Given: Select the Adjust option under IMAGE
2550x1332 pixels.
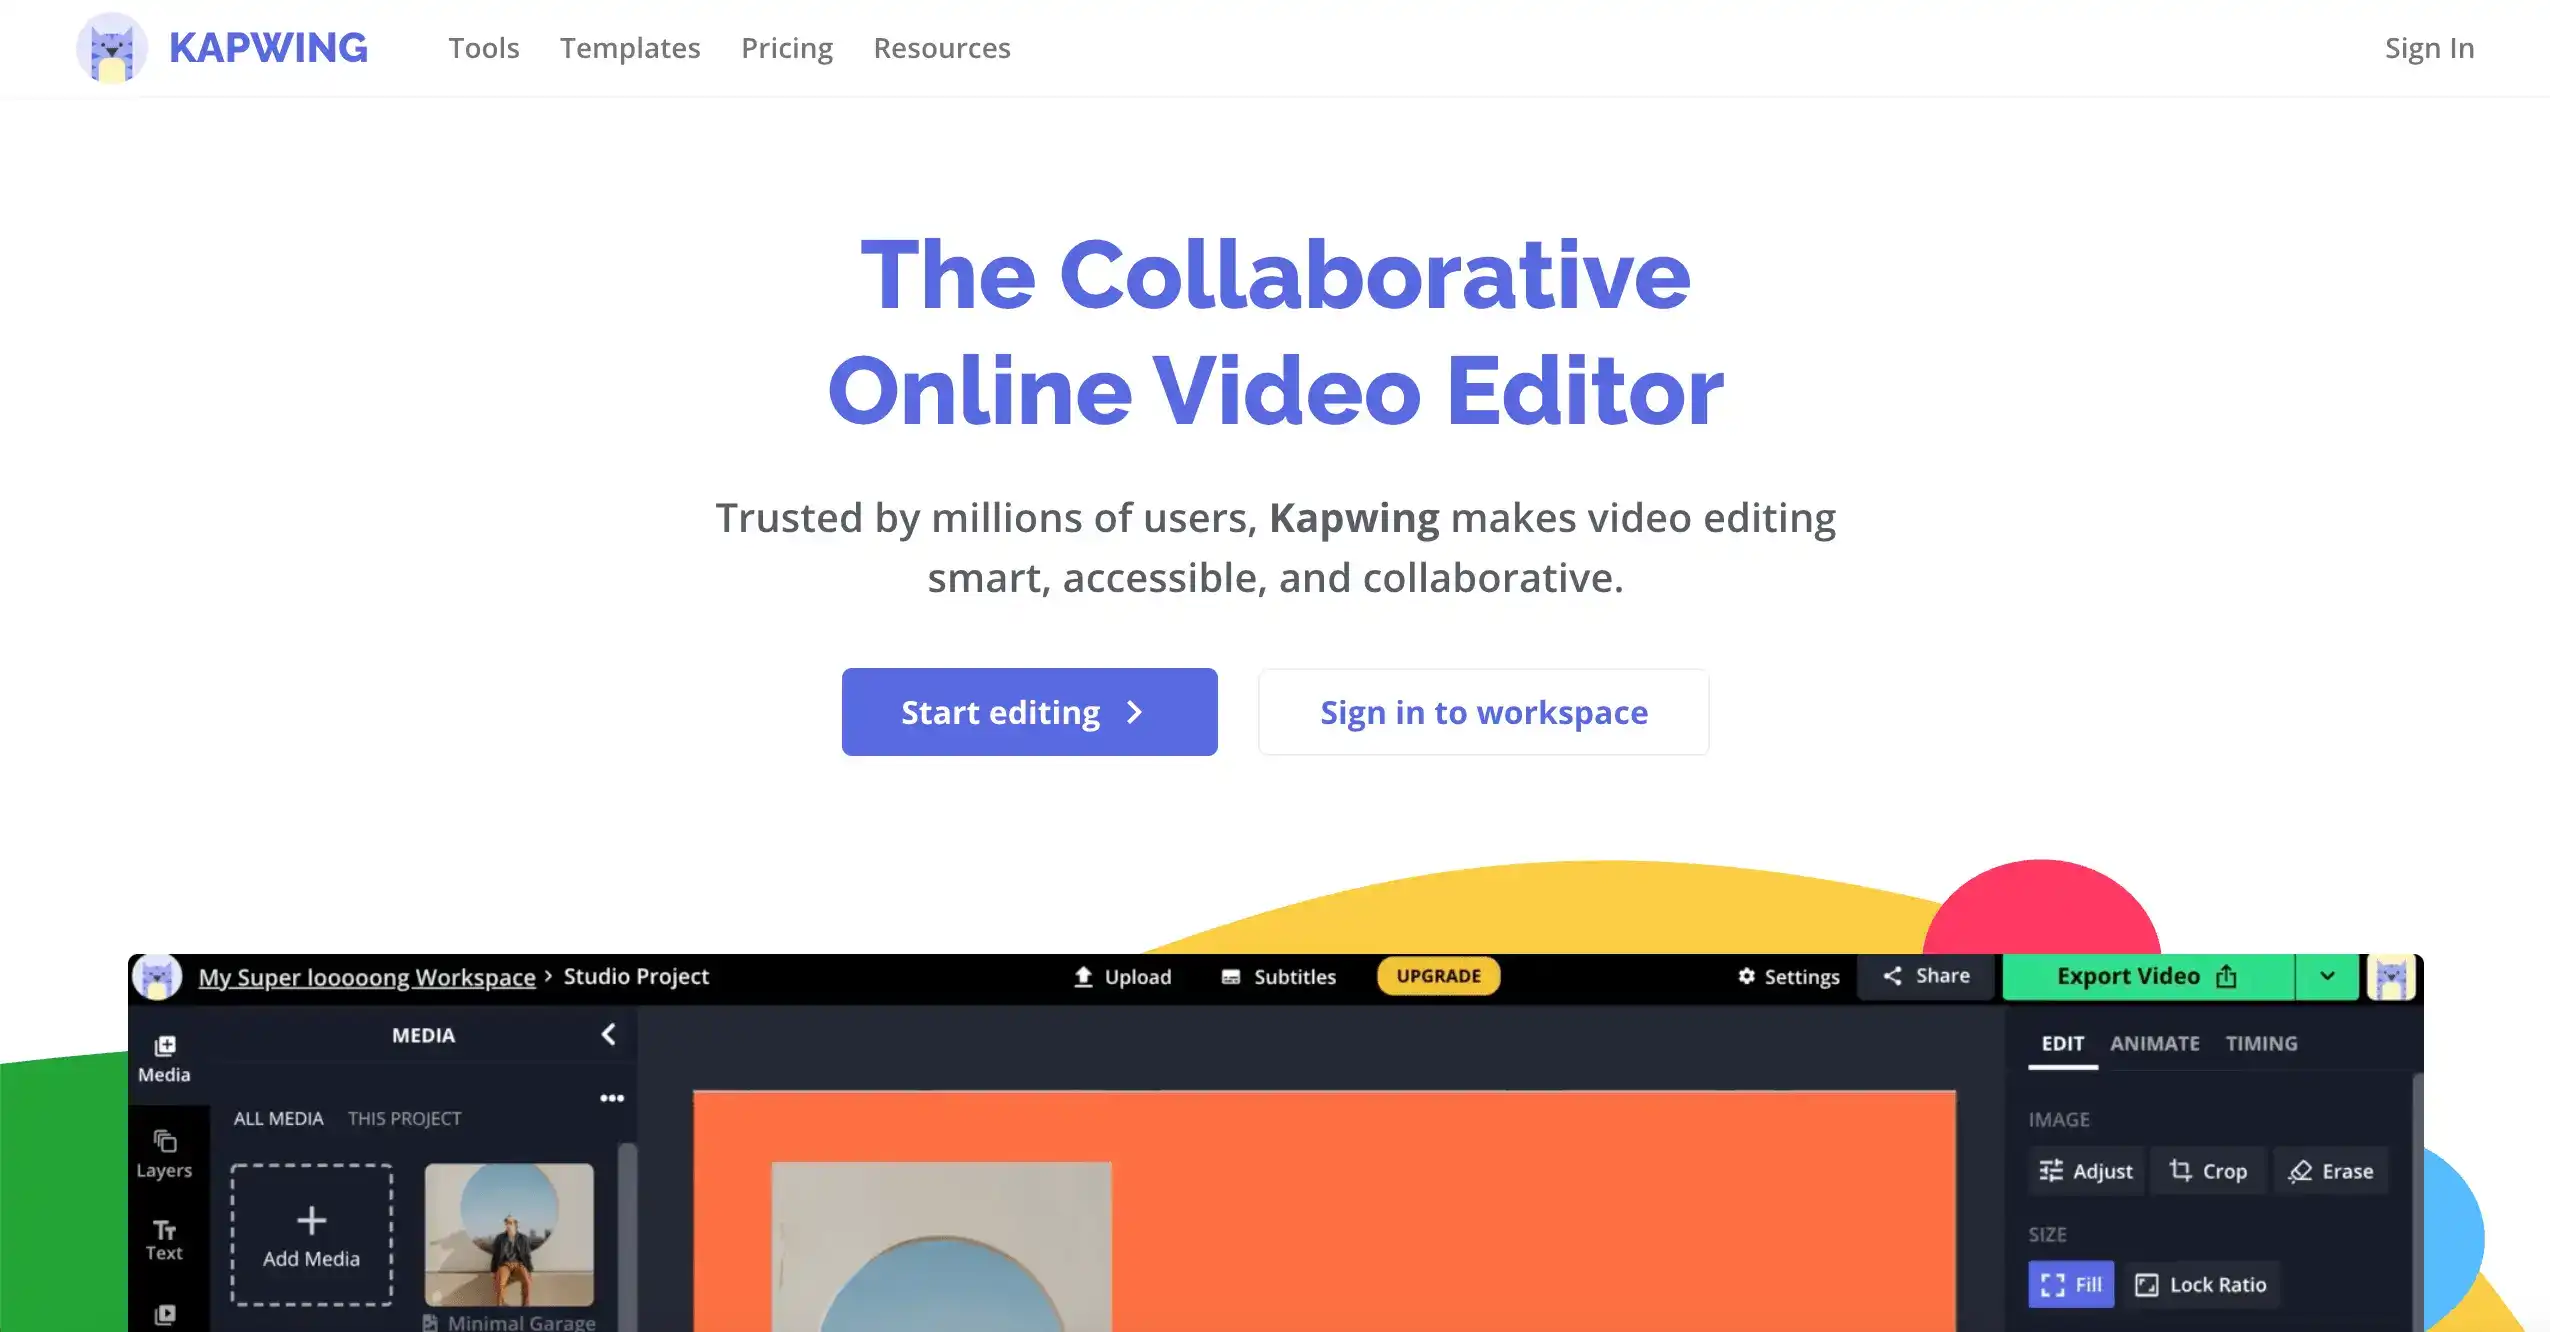Looking at the screenshot, I should [2086, 1170].
